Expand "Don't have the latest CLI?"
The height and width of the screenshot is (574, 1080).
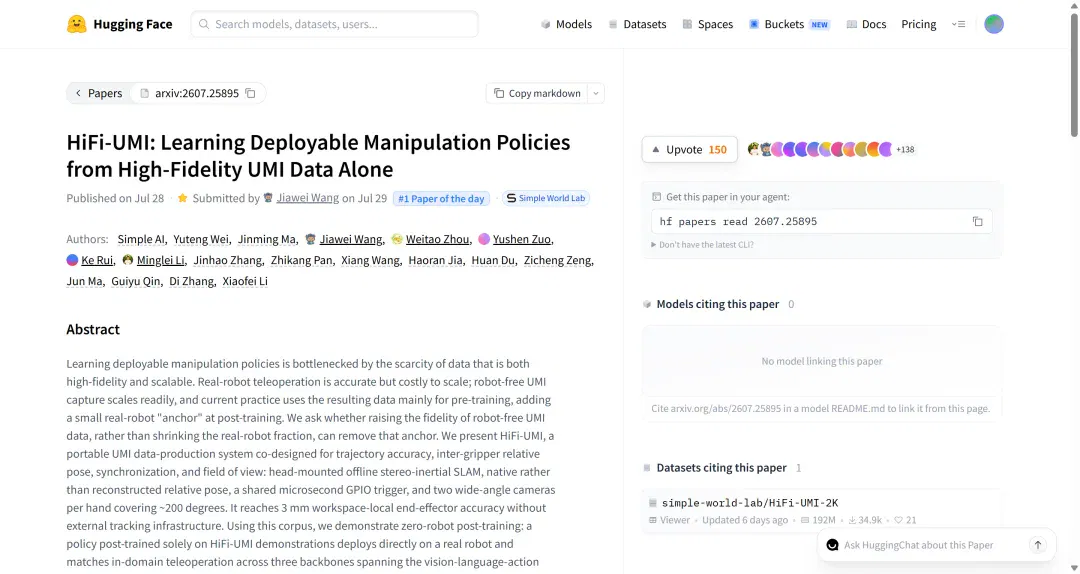tap(703, 245)
